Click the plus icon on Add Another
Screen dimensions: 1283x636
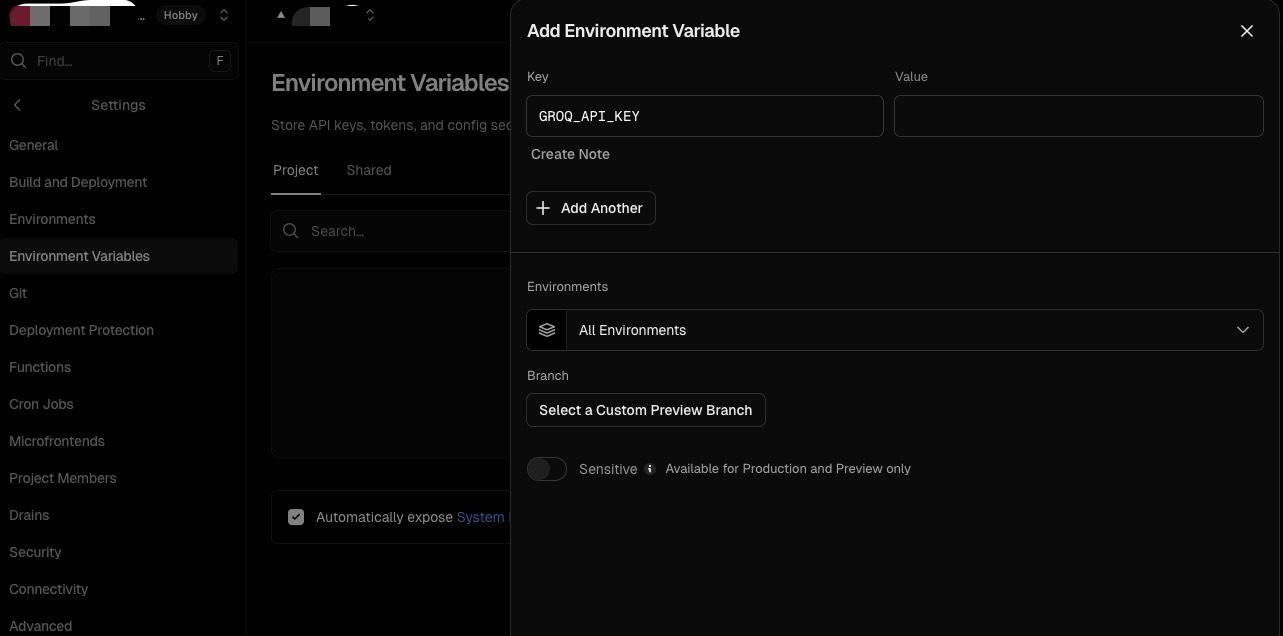coord(543,208)
